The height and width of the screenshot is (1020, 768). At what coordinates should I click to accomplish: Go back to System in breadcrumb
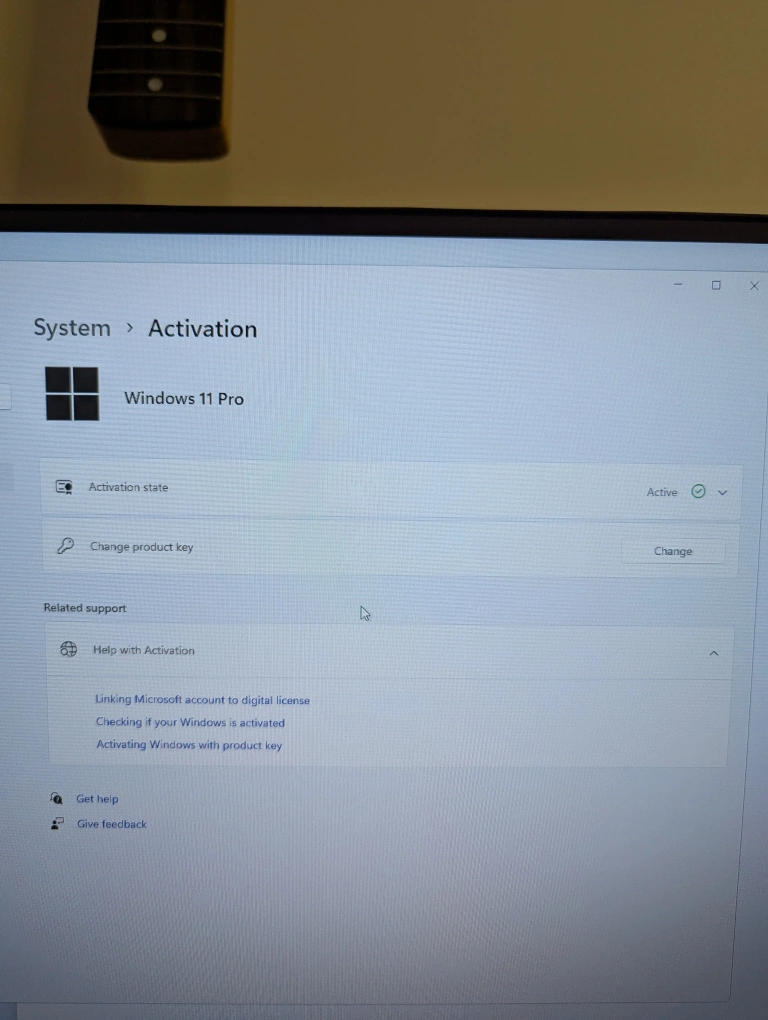(x=72, y=328)
